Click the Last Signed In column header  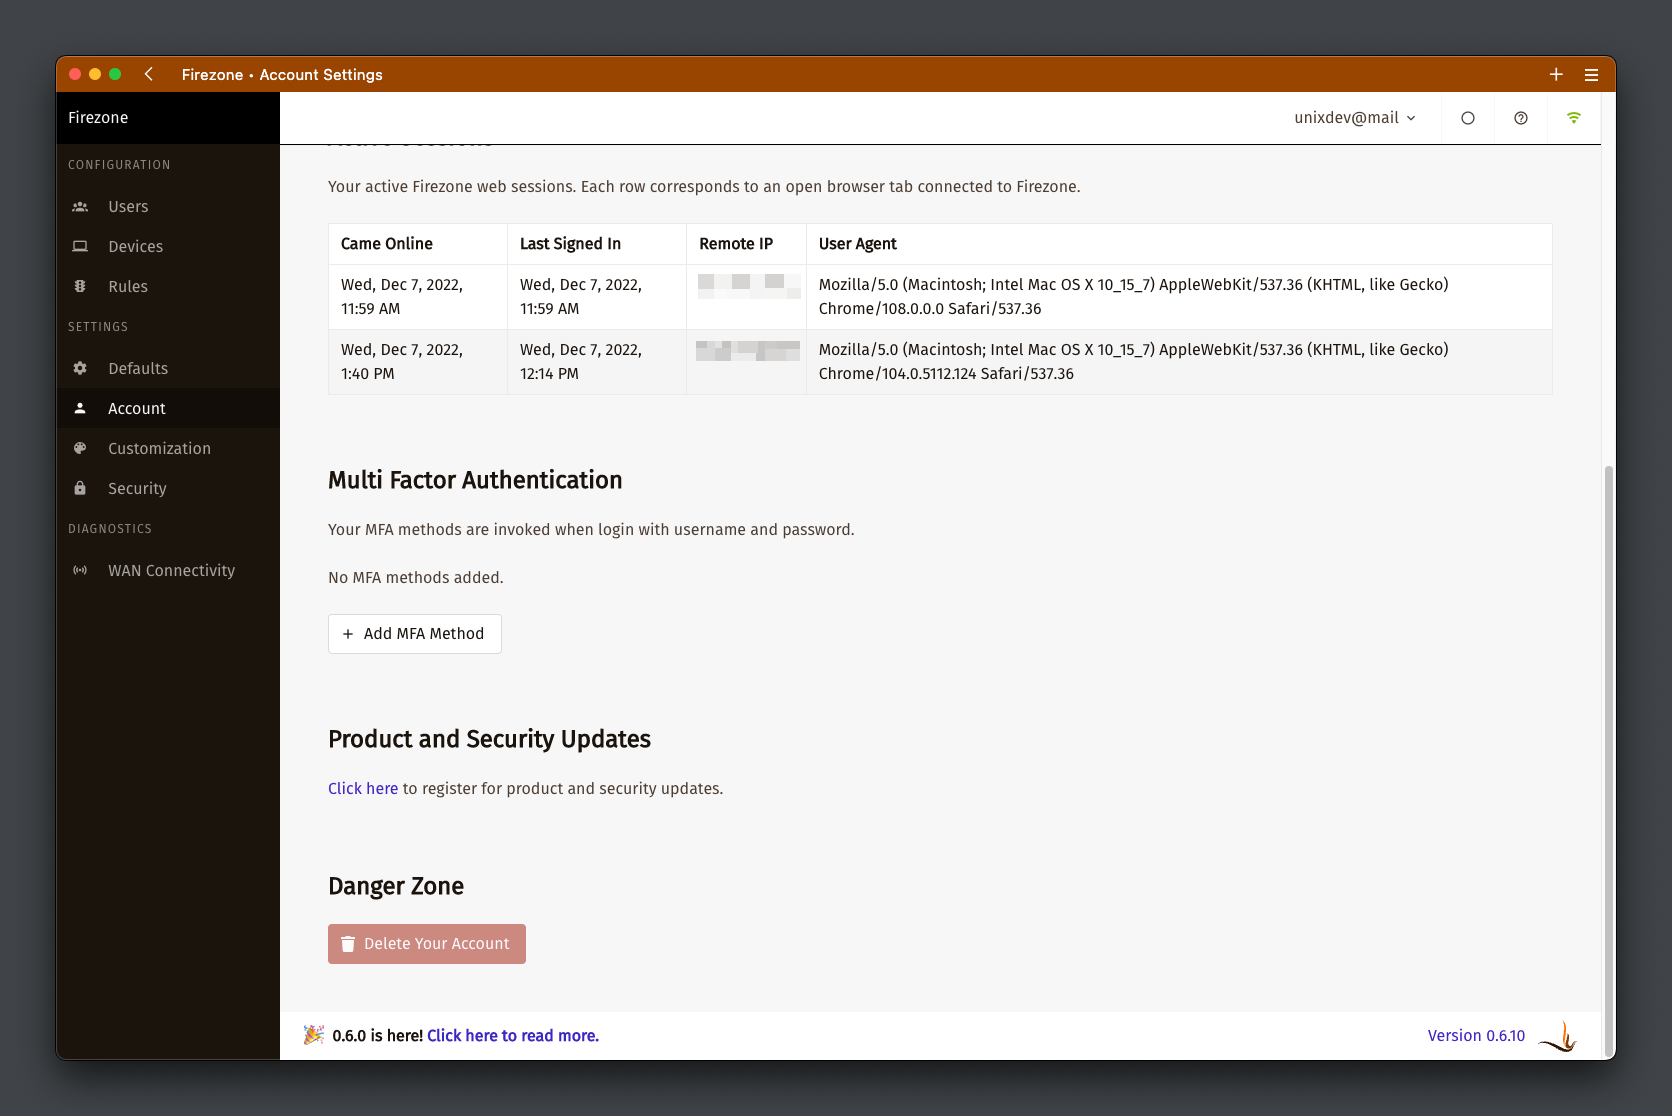coord(597,244)
